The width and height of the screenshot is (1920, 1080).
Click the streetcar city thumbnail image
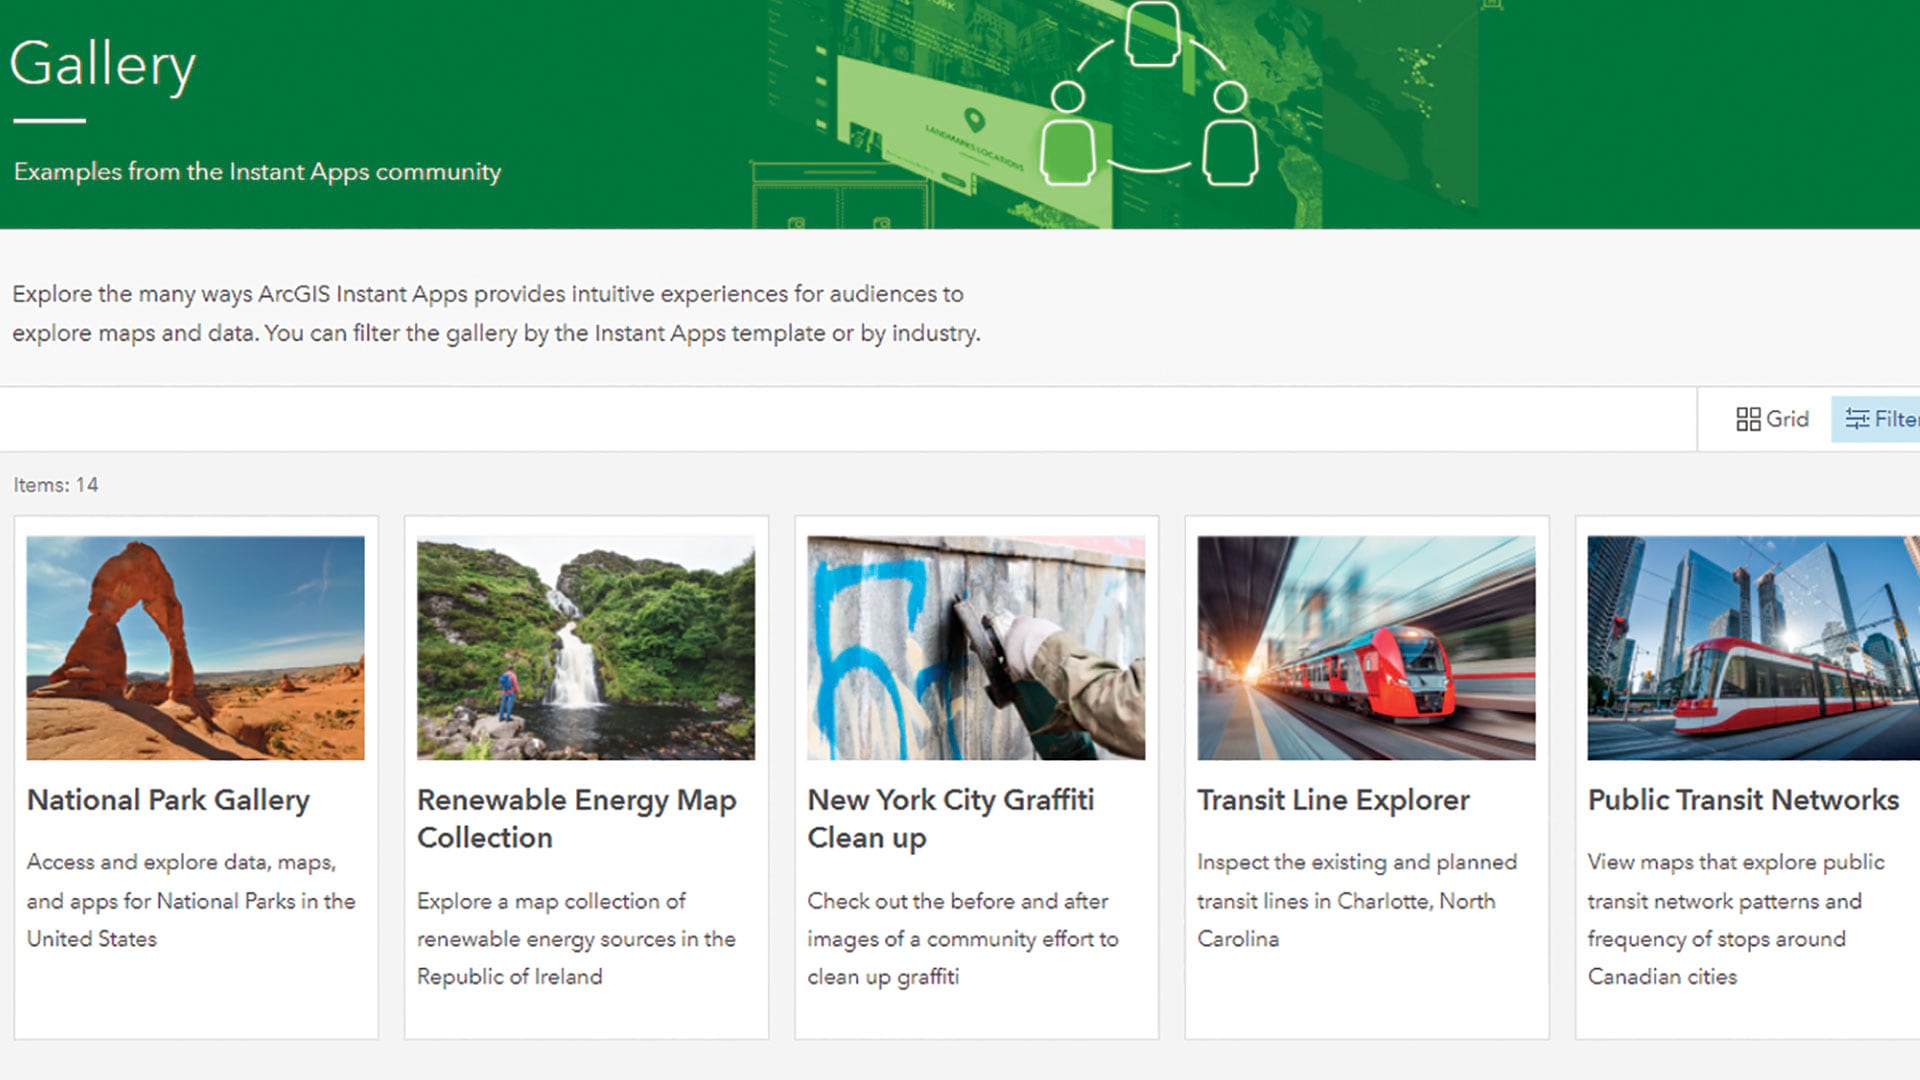click(1752, 648)
